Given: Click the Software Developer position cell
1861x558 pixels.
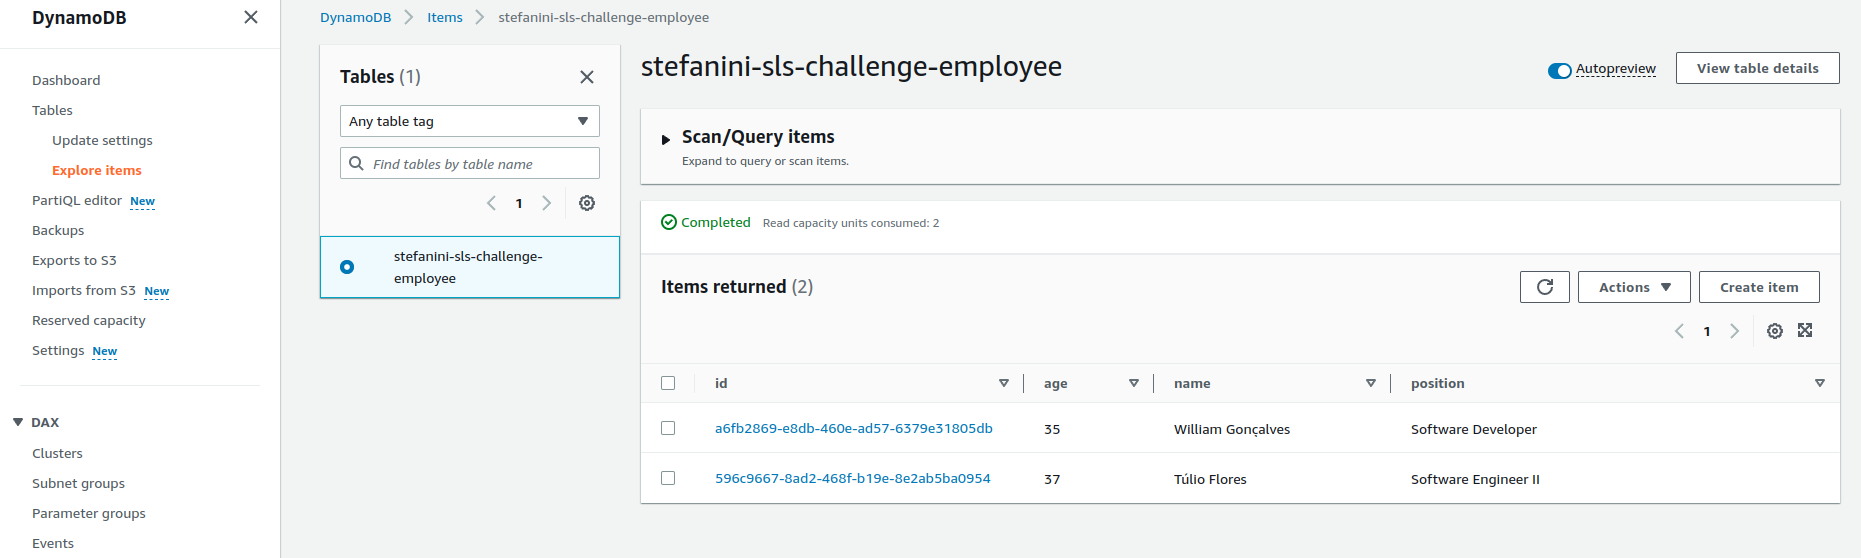Looking at the screenshot, I should 1474,429.
